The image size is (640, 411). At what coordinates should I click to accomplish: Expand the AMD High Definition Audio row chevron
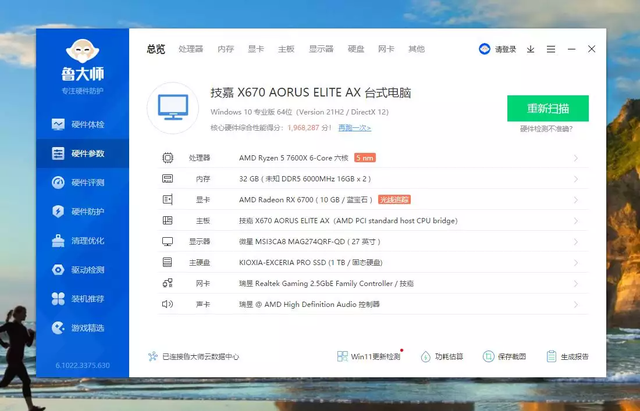tap(576, 304)
